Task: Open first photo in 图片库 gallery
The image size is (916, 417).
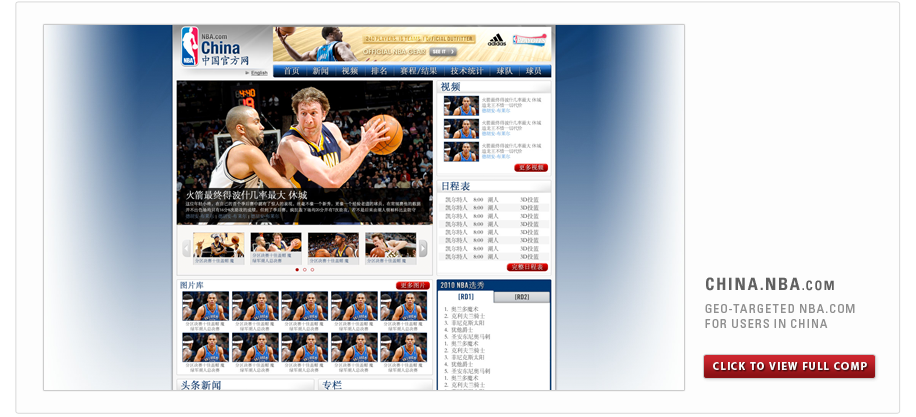Action: (x=205, y=305)
